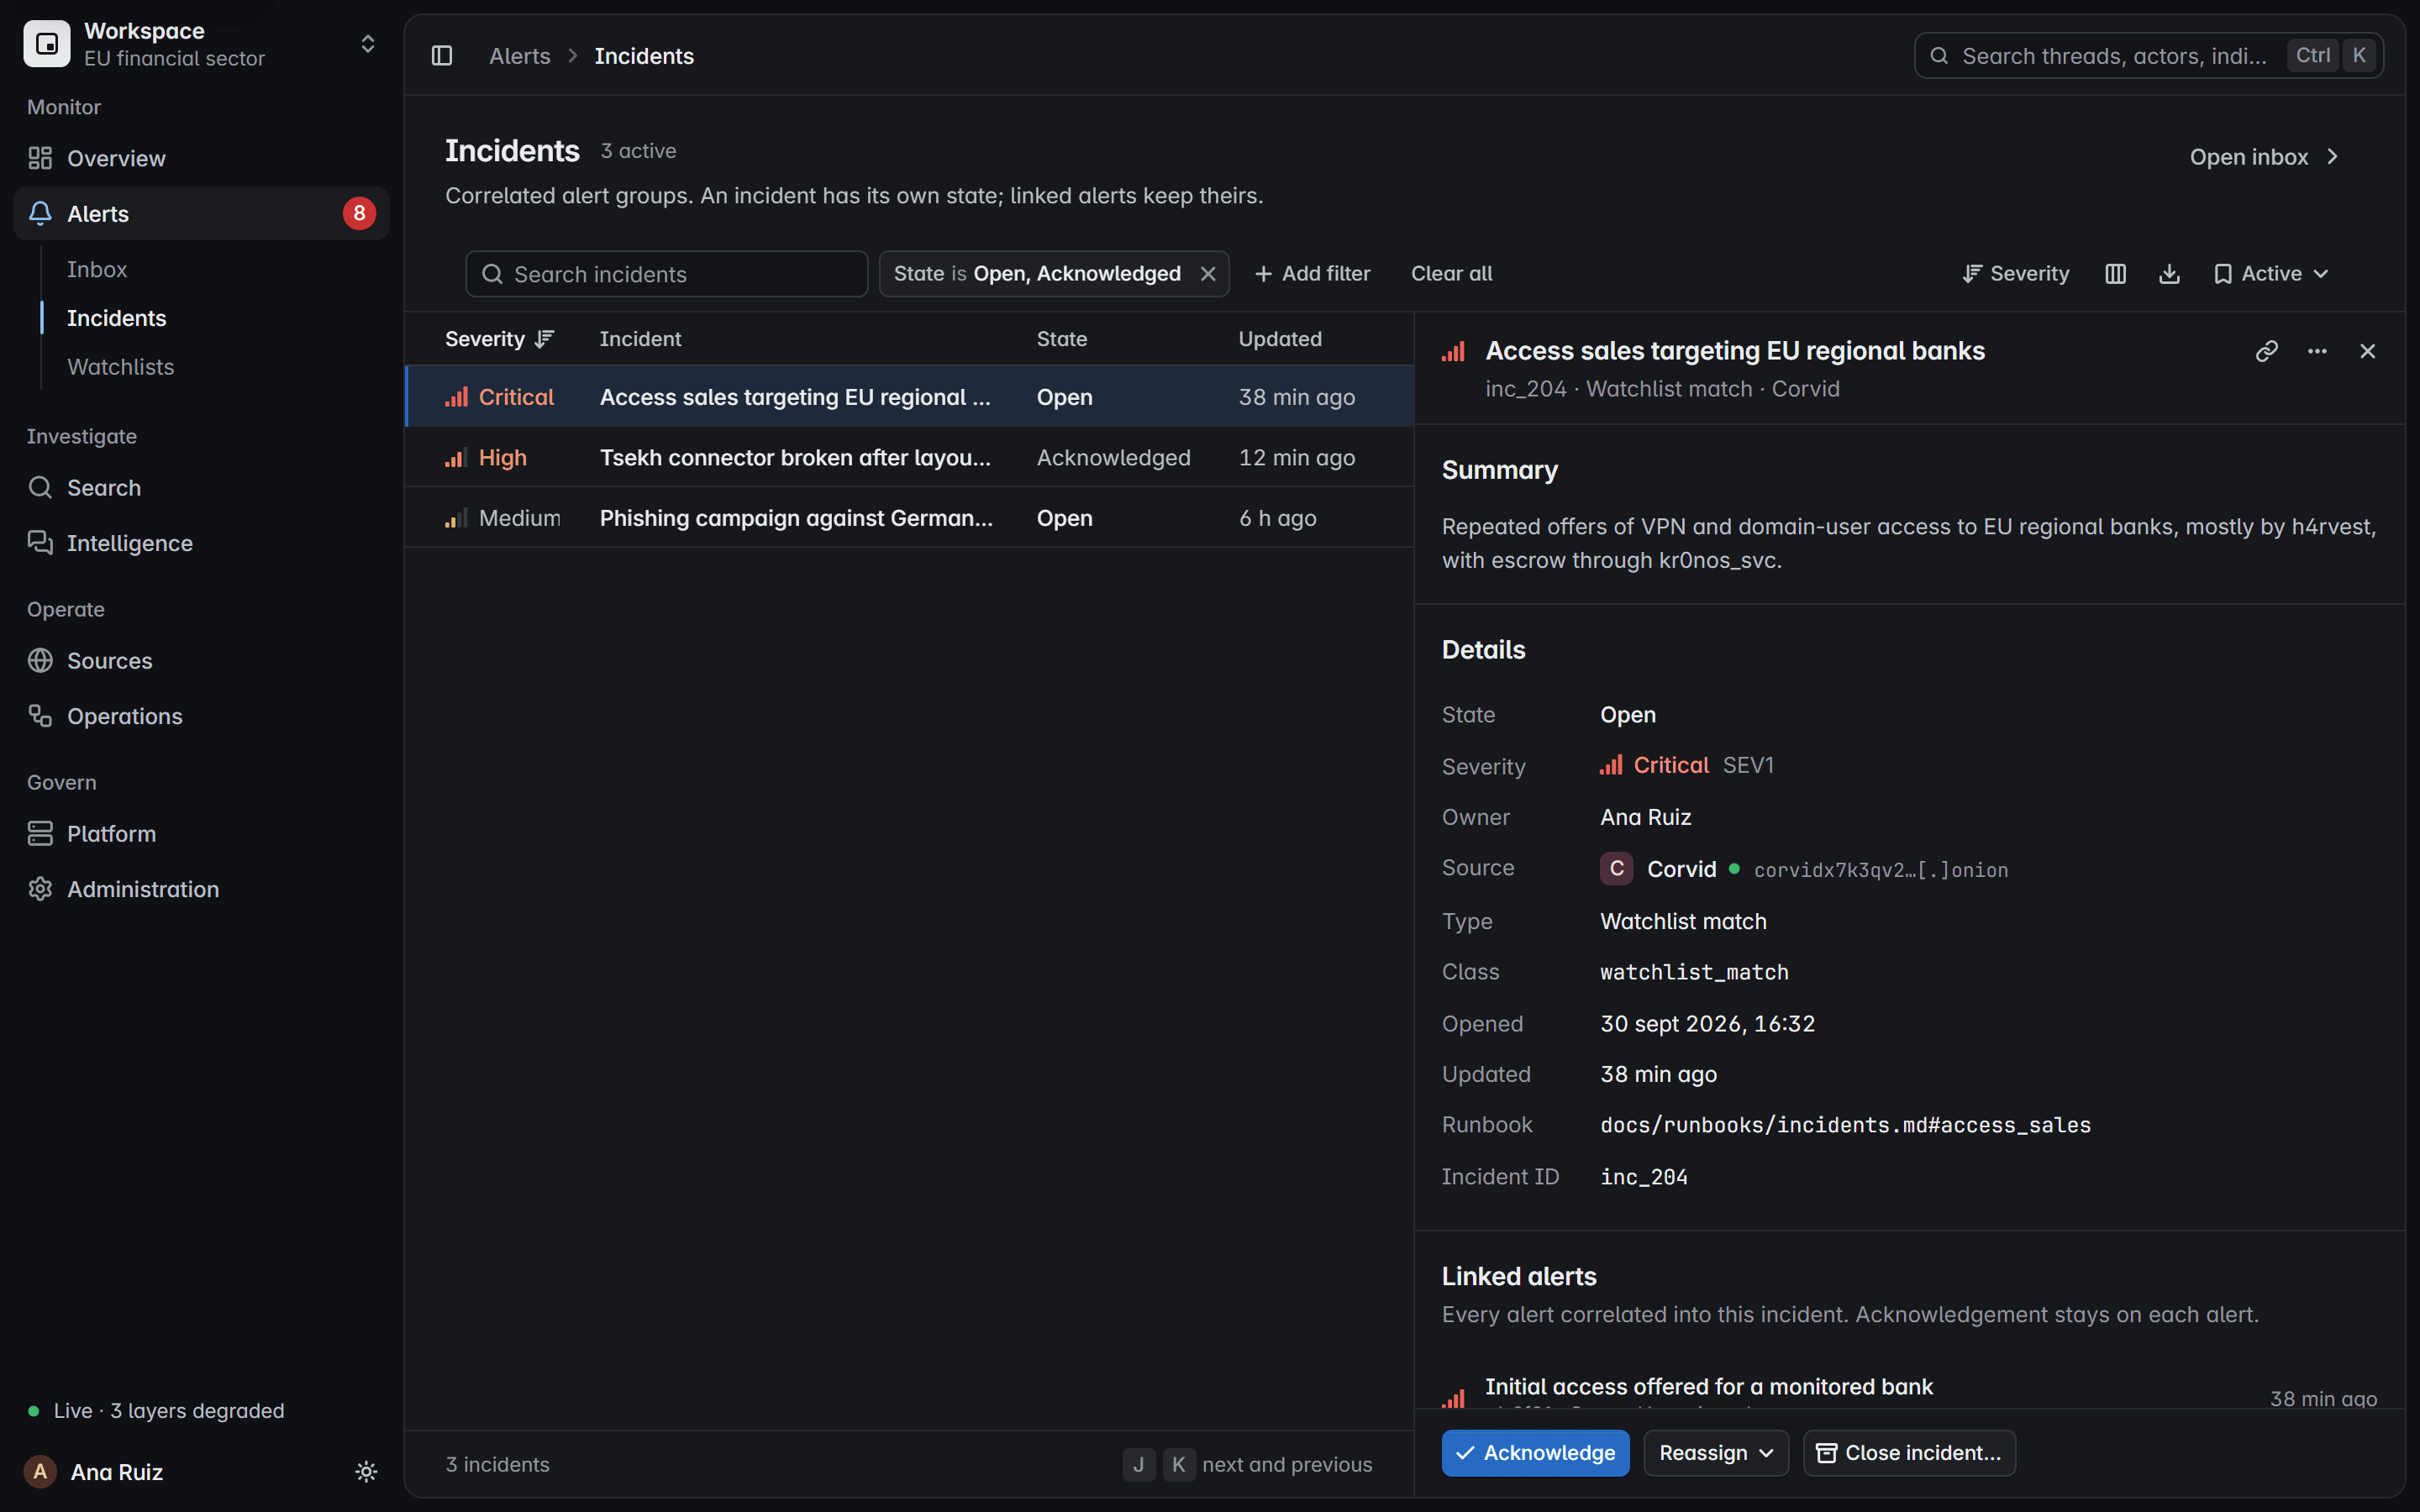Open Alerts section in sidebar

pos(201,213)
